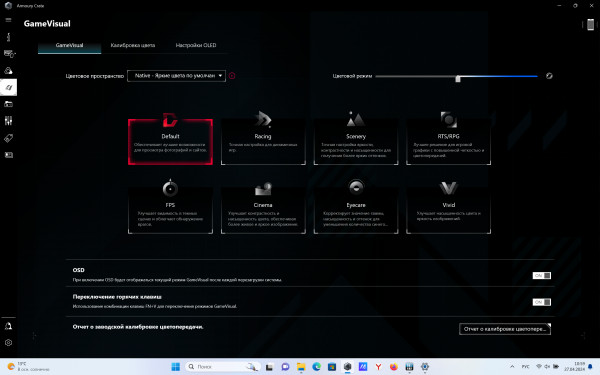Open the Отчет о калибровке цветопере... button
This screenshot has width=600, height=375.
coord(505,329)
